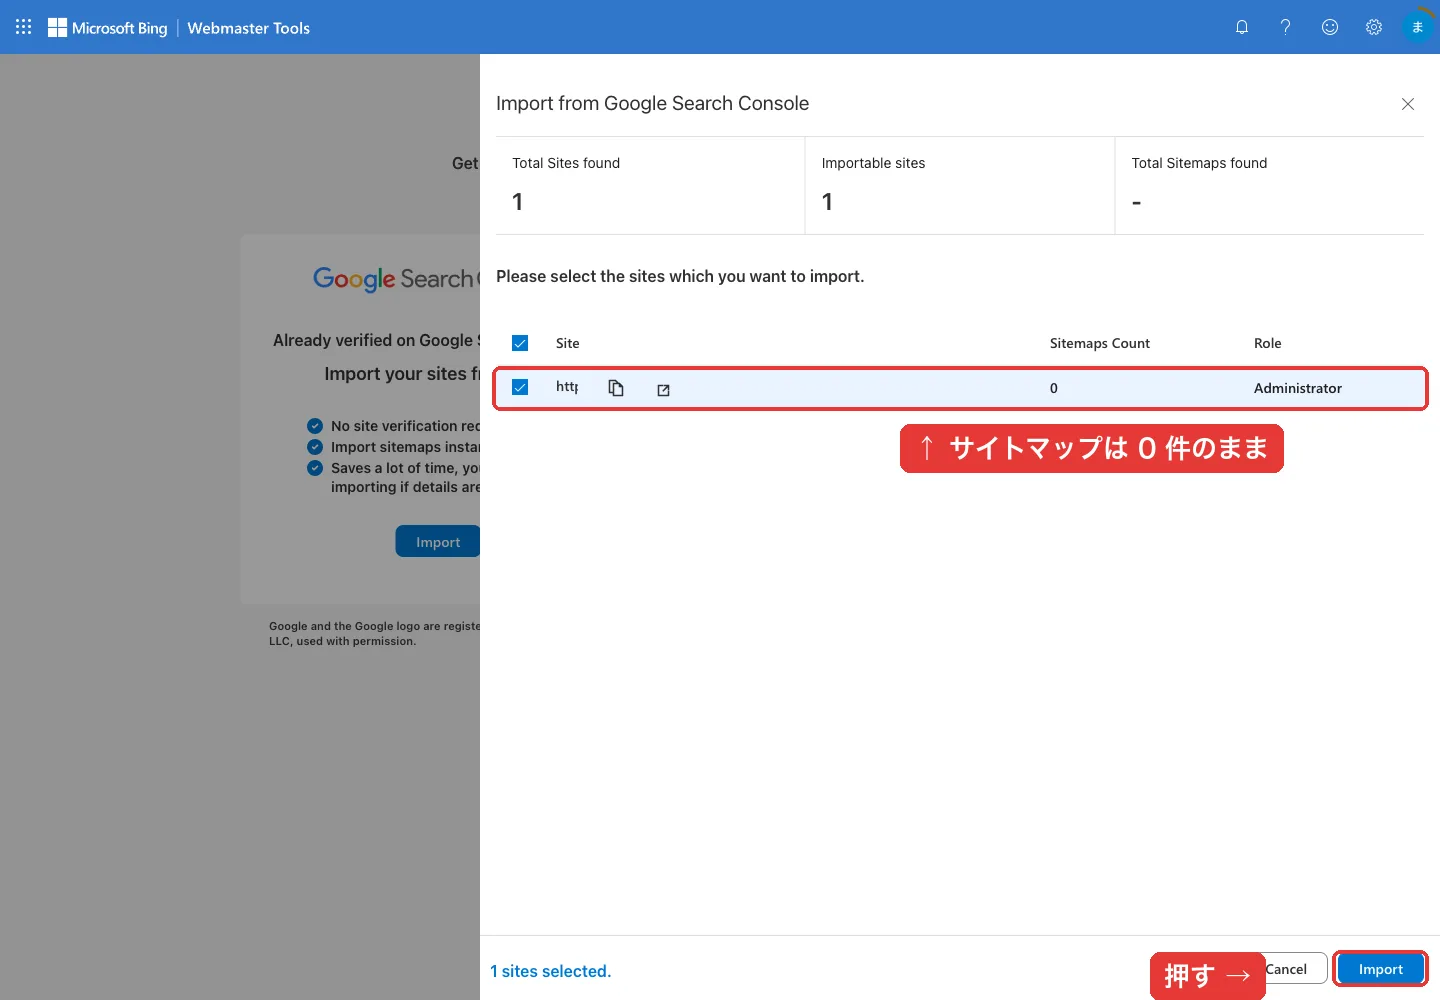This screenshot has width=1440, height=1000.
Task: Click the Webmaster Tools header link
Action: point(249,28)
